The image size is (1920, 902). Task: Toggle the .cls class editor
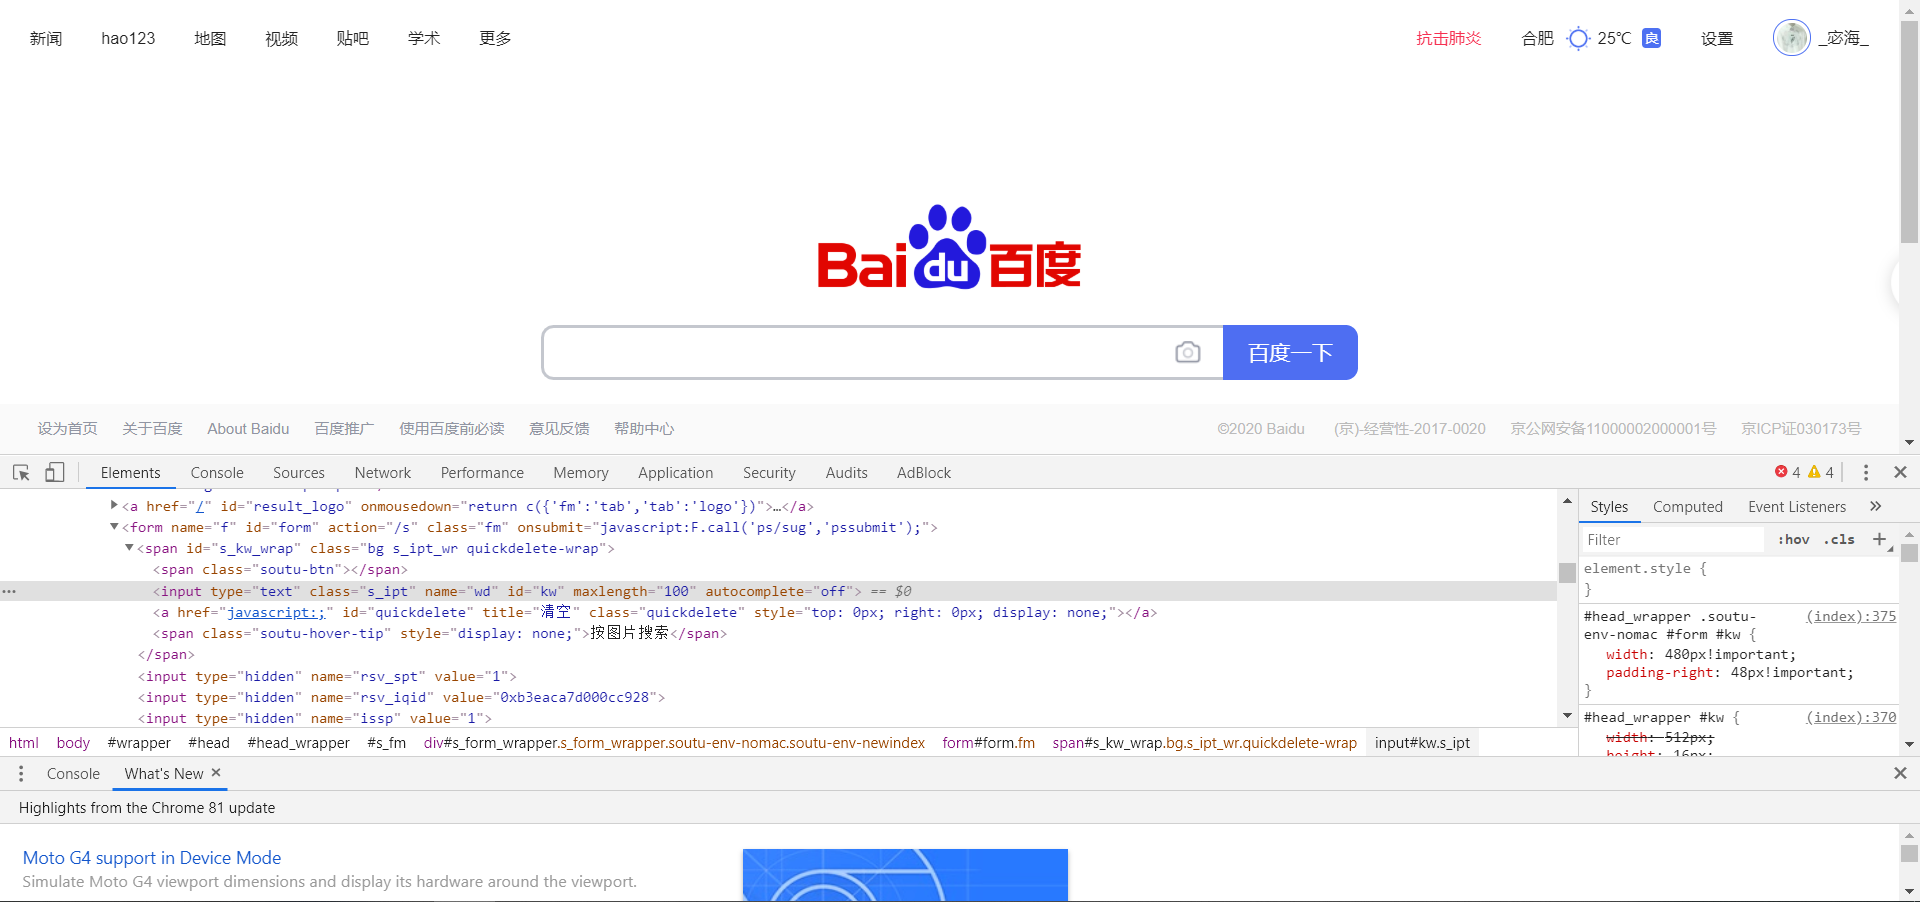click(x=1840, y=539)
